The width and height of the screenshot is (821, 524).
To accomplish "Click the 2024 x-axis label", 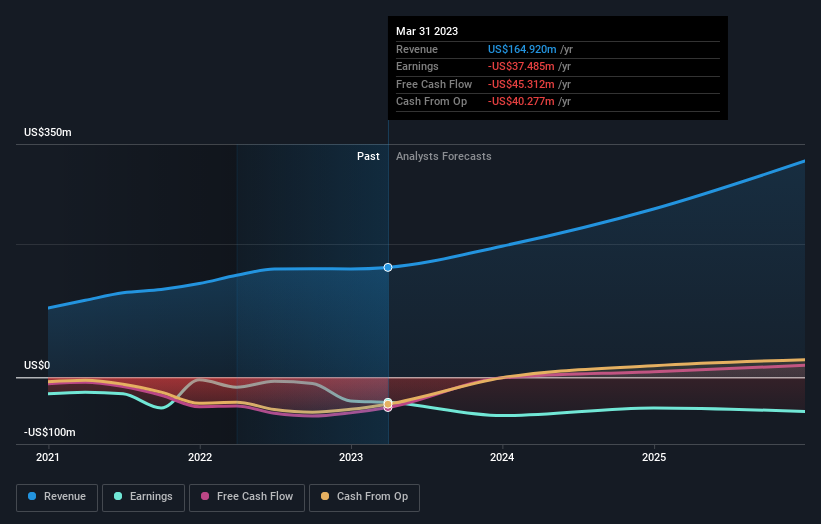I will (x=502, y=457).
